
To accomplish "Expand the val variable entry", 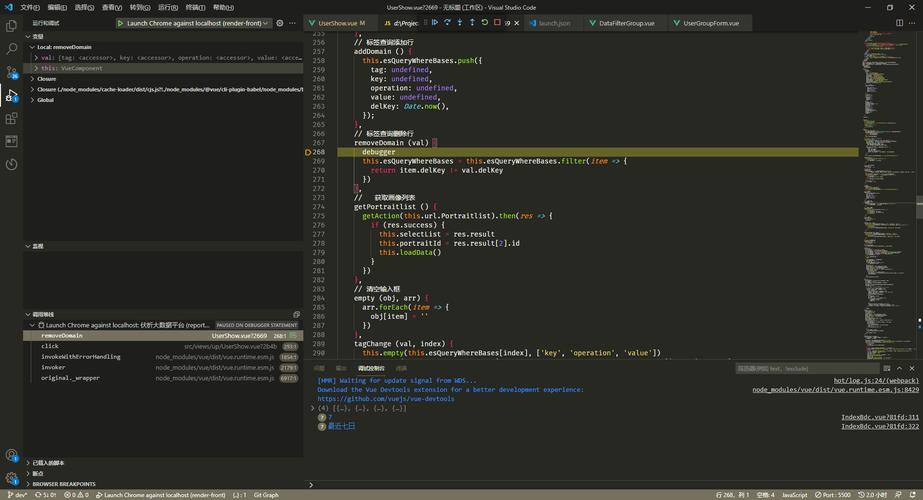I will [36, 58].
